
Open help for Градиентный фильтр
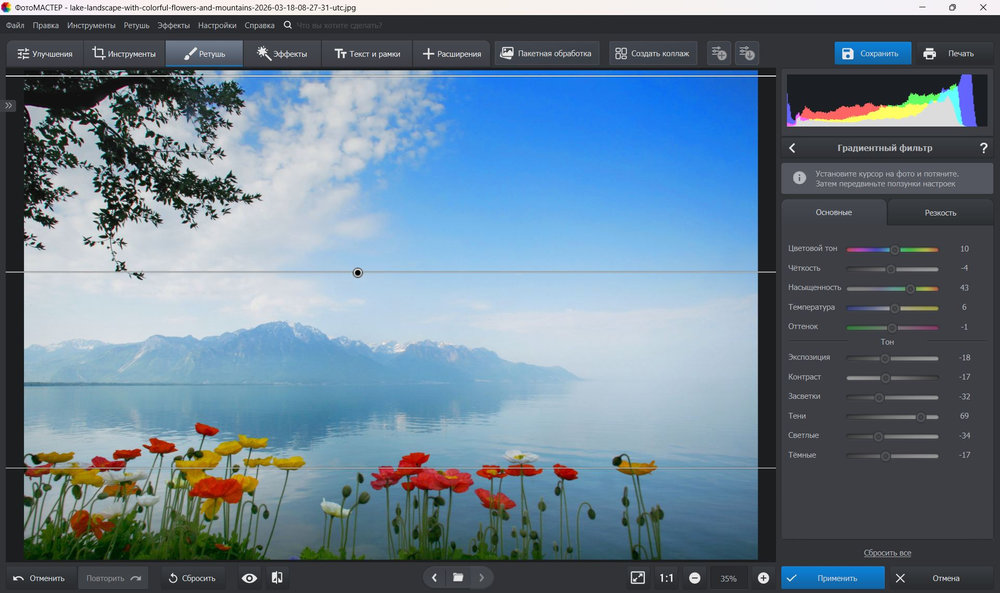tap(983, 148)
